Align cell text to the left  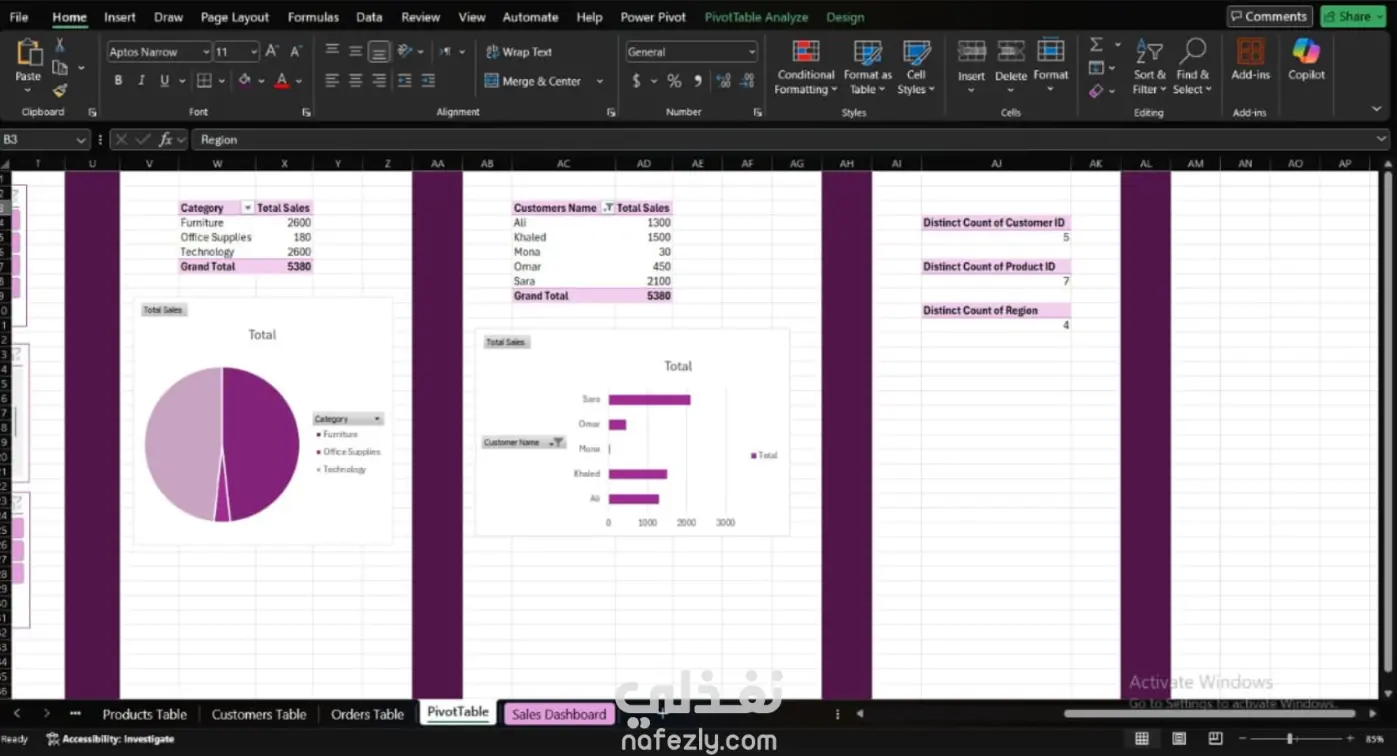(x=332, y=81)
